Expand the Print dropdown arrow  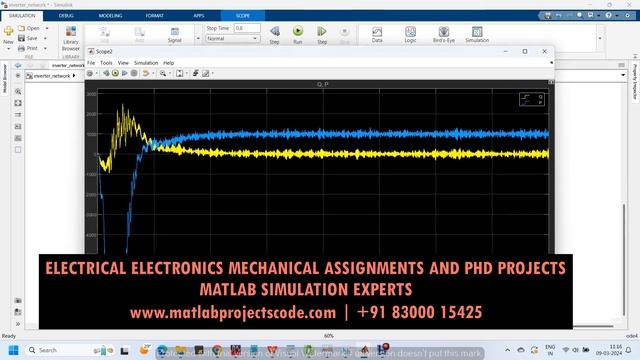45,48
